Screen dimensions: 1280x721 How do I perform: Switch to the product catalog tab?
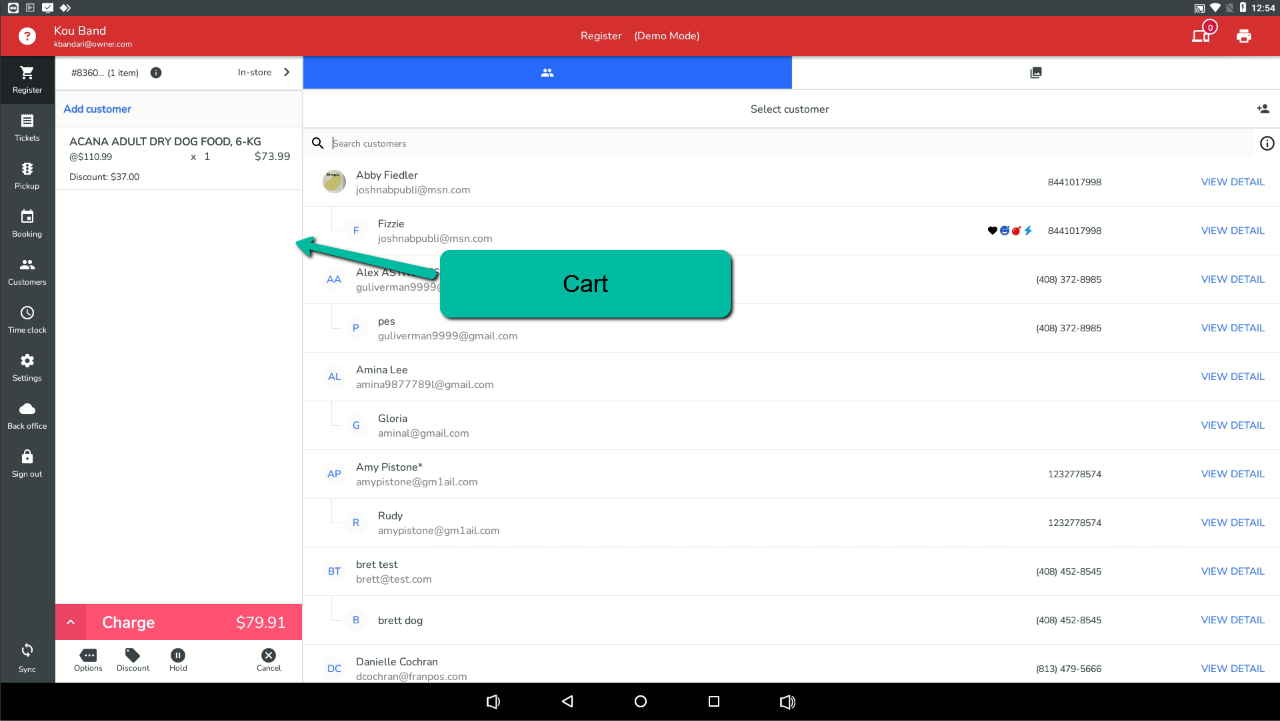(1036, 73)
